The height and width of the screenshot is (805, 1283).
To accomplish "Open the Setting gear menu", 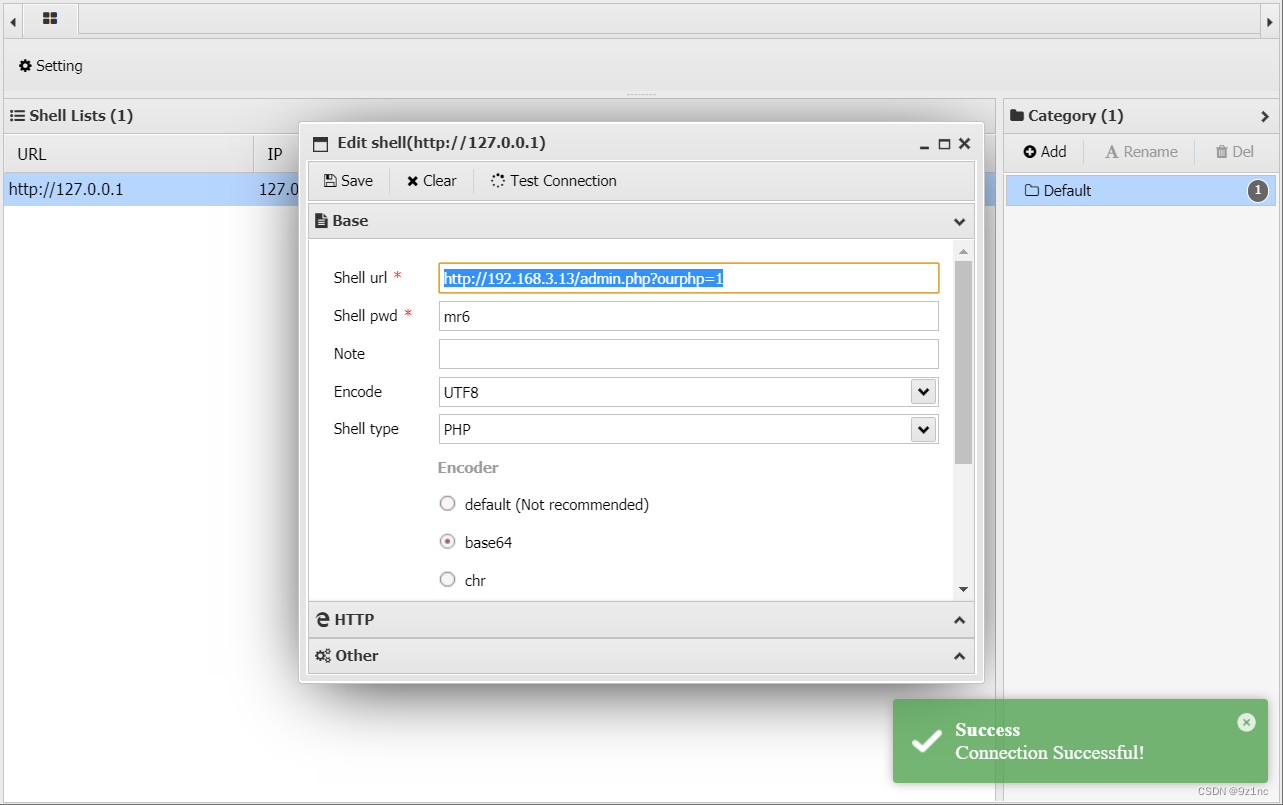I will tap(51, 66).
